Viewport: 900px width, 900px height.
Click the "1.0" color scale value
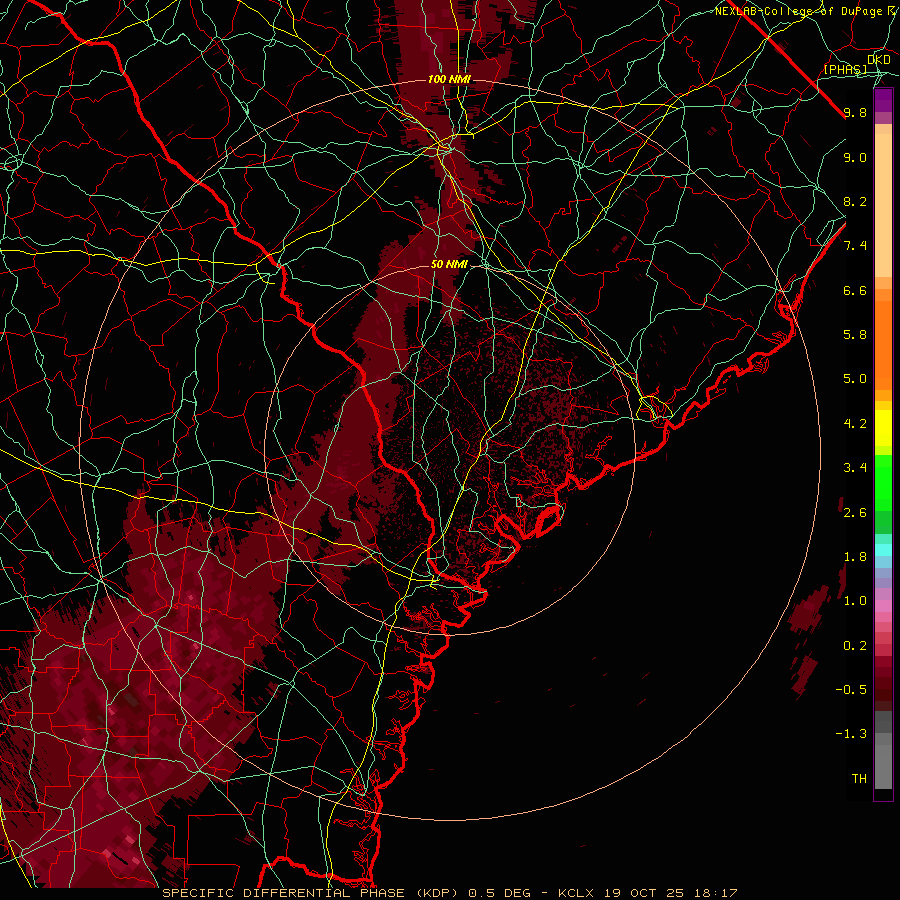coord(855,601)
